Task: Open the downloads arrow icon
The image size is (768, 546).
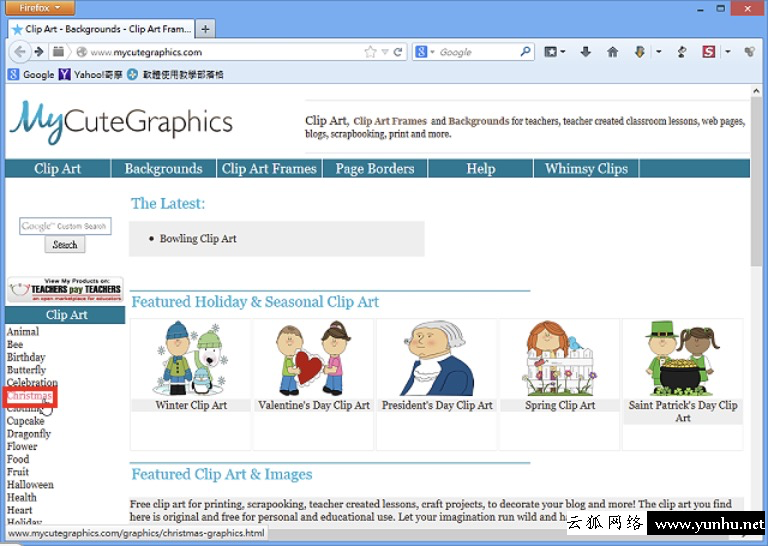Action: [585, 52]
